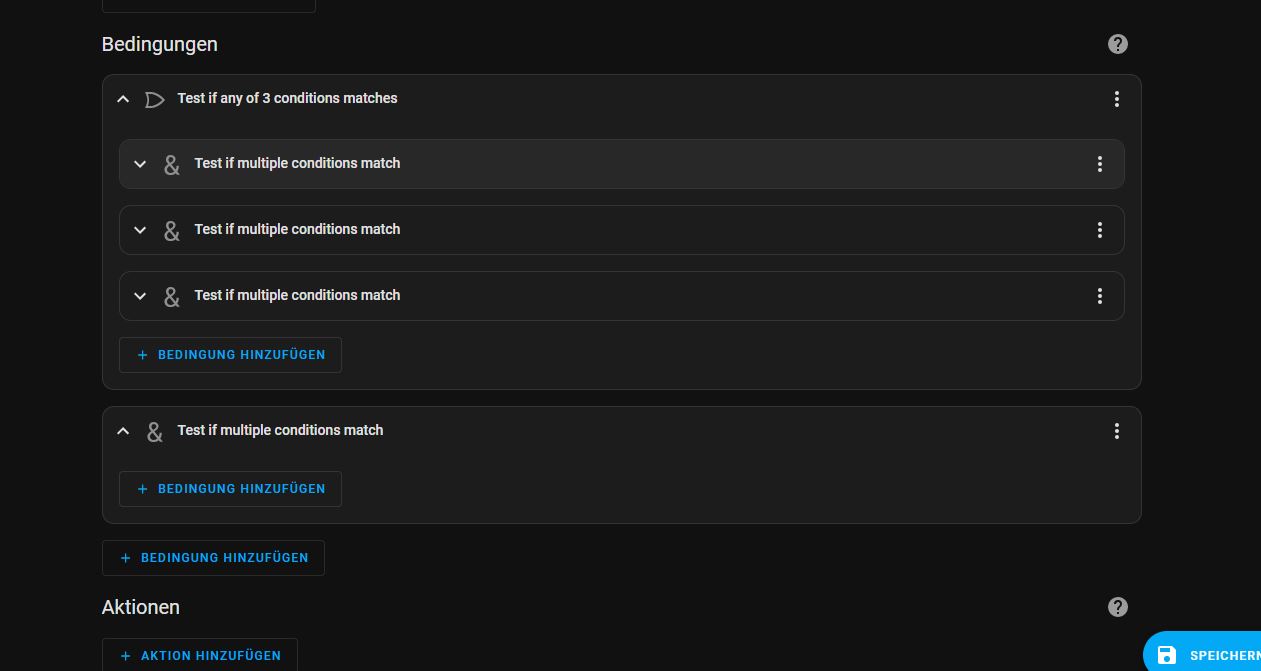
Task: Open three-dot menu of second nested condition
Action: (1100, 230)
